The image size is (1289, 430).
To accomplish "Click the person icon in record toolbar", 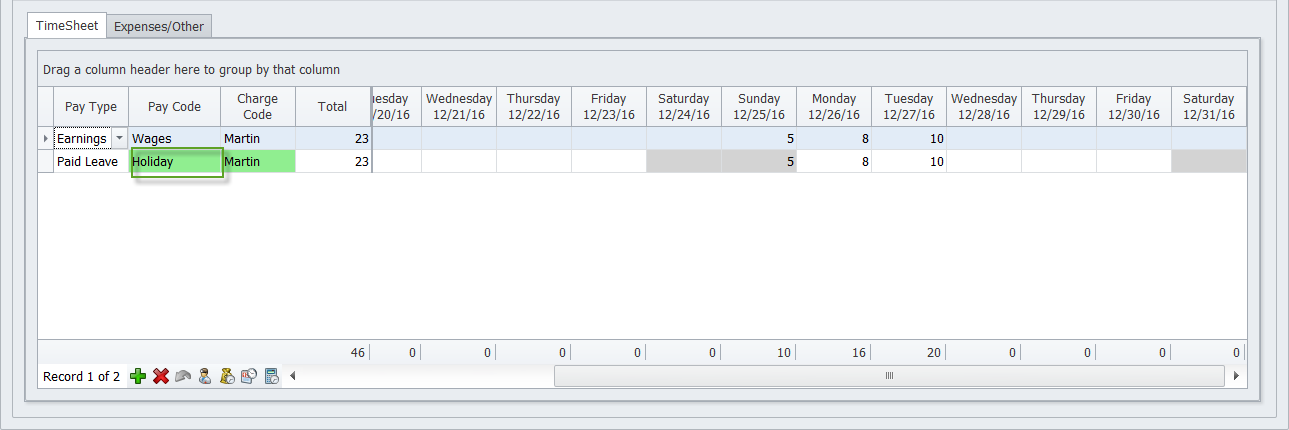I will [x=205, y=376].
